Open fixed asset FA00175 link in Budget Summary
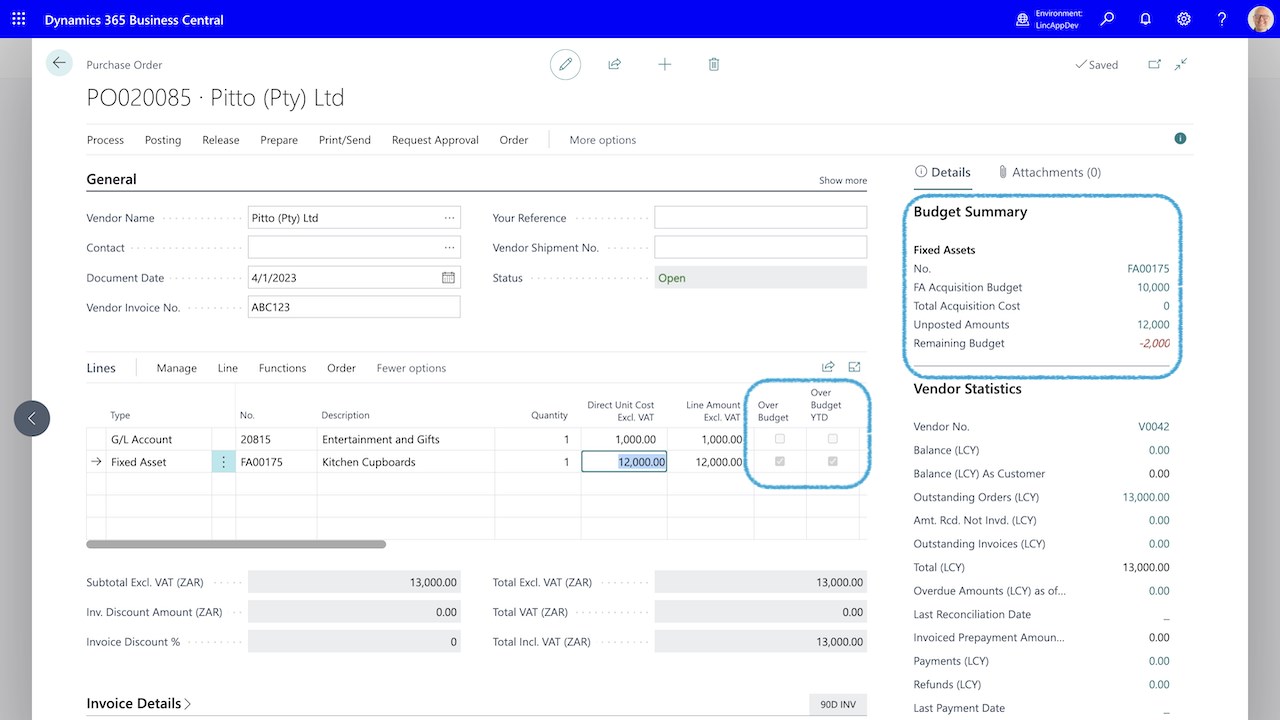This screenshot has width=1280, height=720. click(1148, 269)
